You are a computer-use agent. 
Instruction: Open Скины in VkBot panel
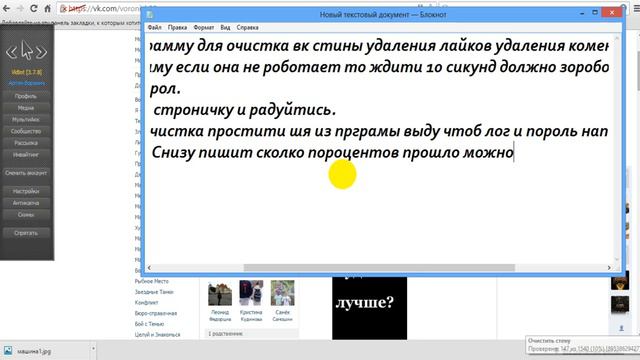click(26, 215)
